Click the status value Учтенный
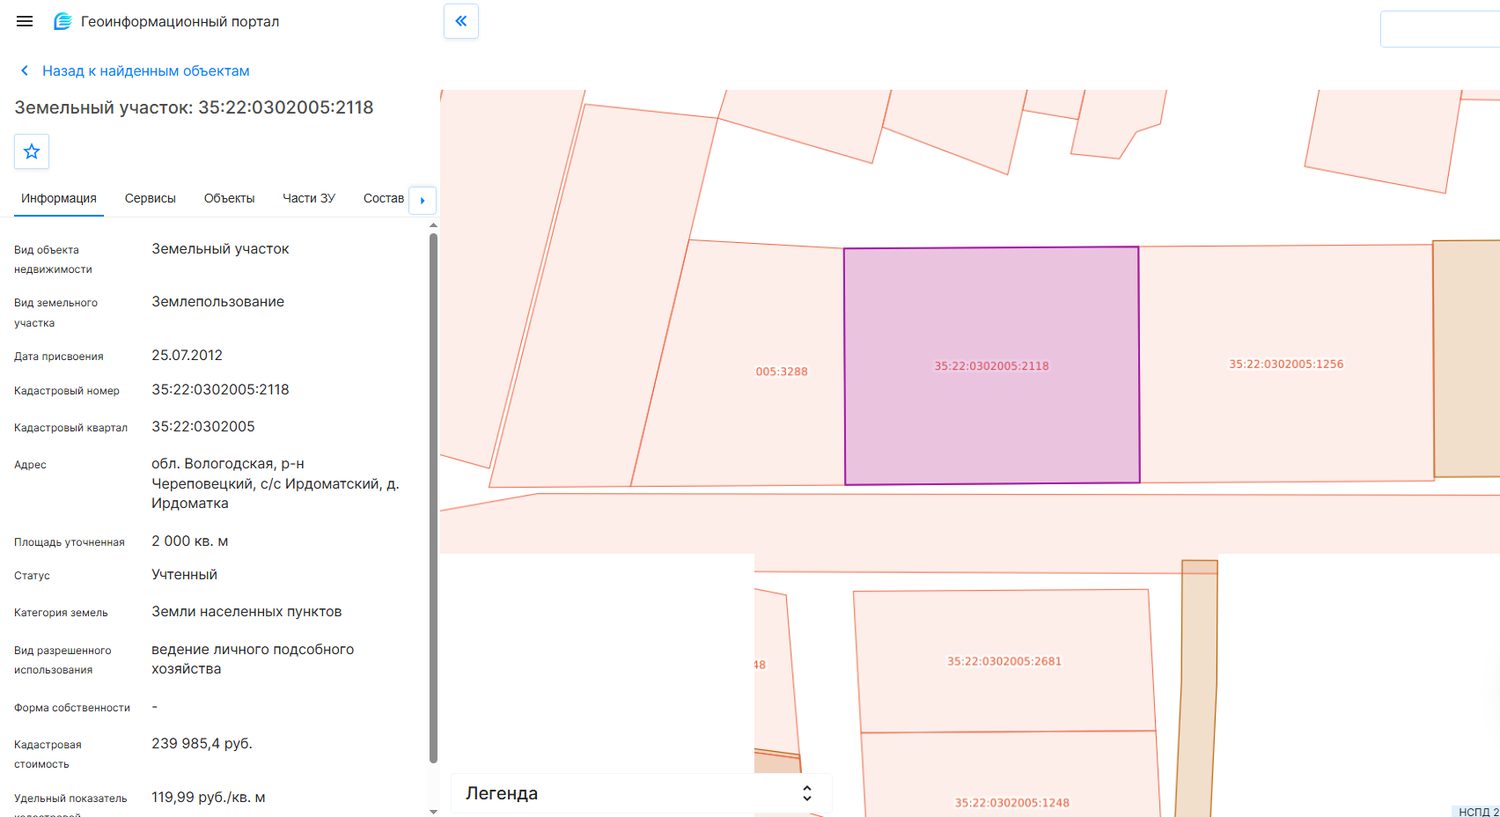The image size is (1500, 817). pos(184,575)
